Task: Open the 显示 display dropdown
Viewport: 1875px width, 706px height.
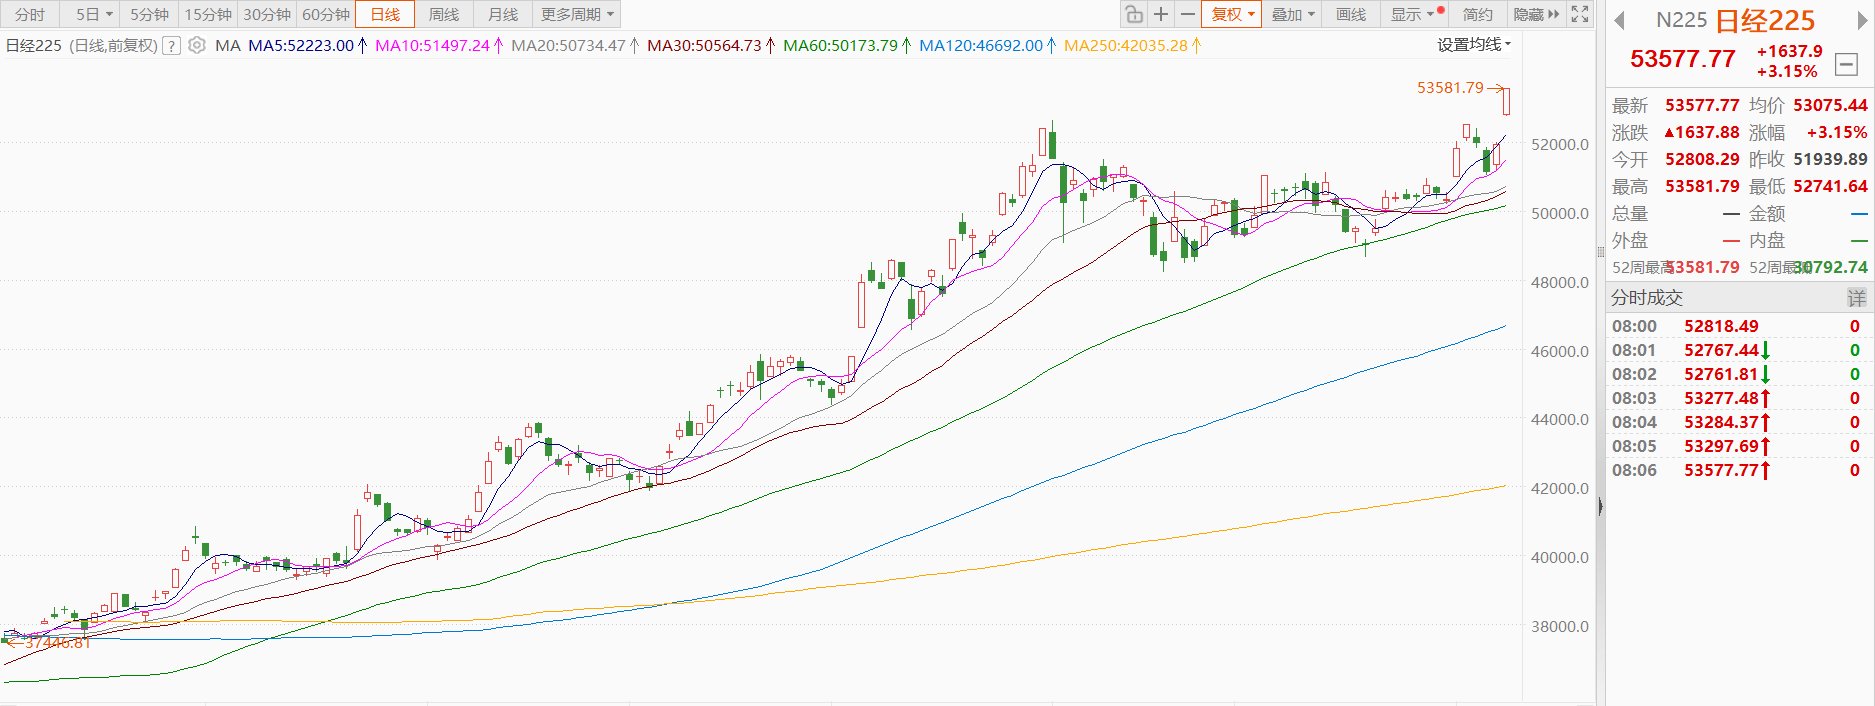Action: click(x=1414, y=14)
